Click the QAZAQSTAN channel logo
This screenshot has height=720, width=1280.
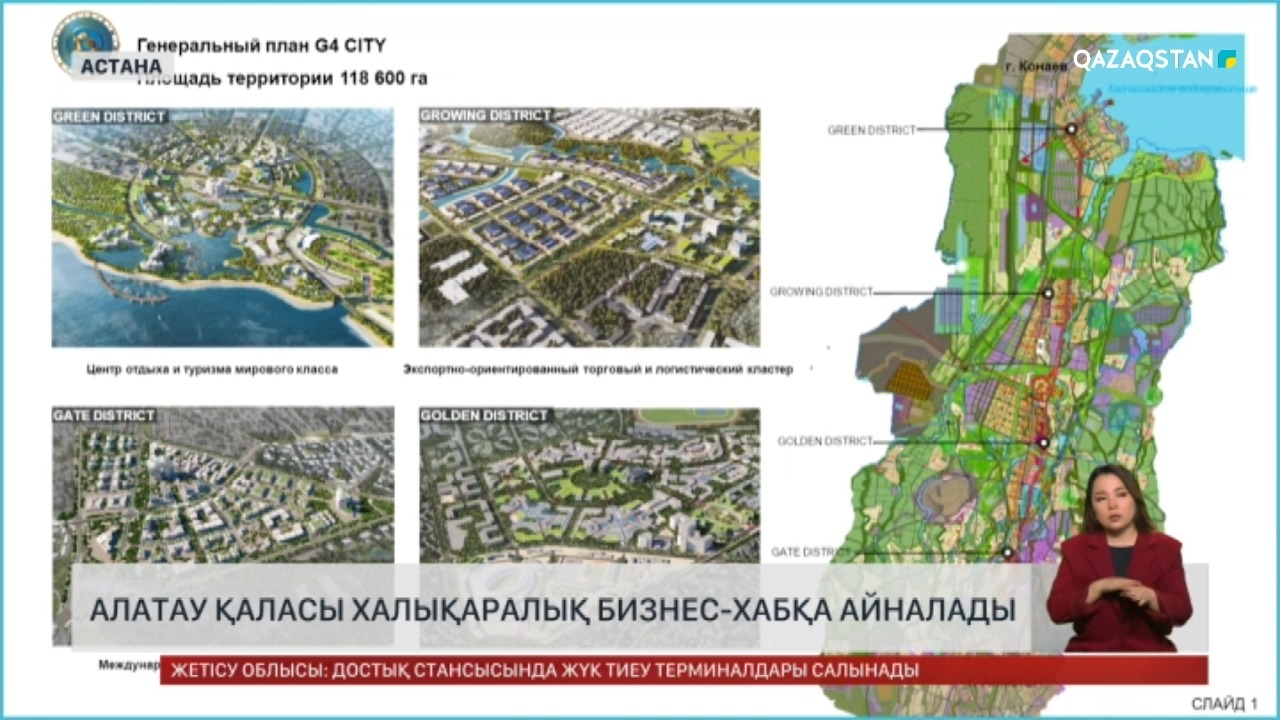[1154, 59]
